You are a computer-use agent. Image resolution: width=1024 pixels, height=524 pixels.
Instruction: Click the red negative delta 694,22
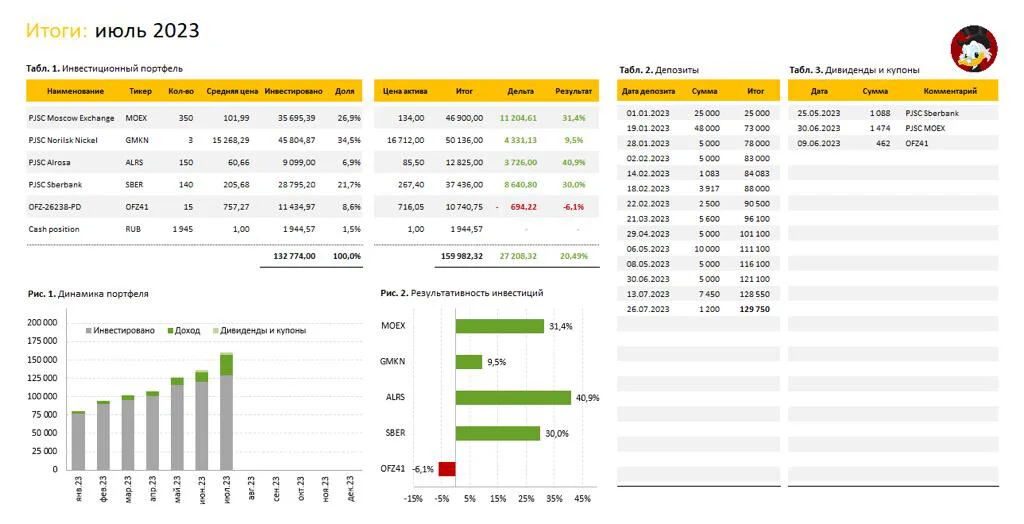(524, 207)
